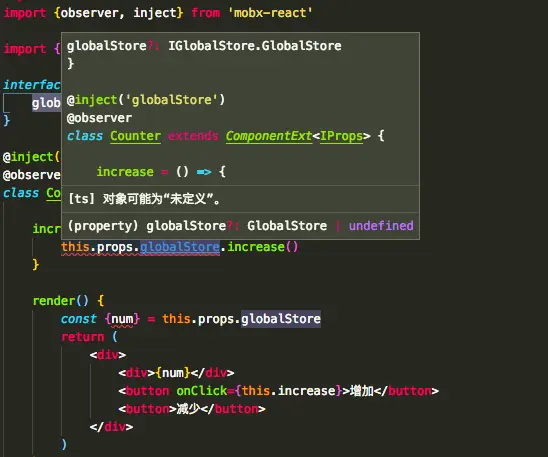Click IGlobalStore.GlobalStore type in tooltip
This screenshot has height=457, width=548.
(255, 46)
